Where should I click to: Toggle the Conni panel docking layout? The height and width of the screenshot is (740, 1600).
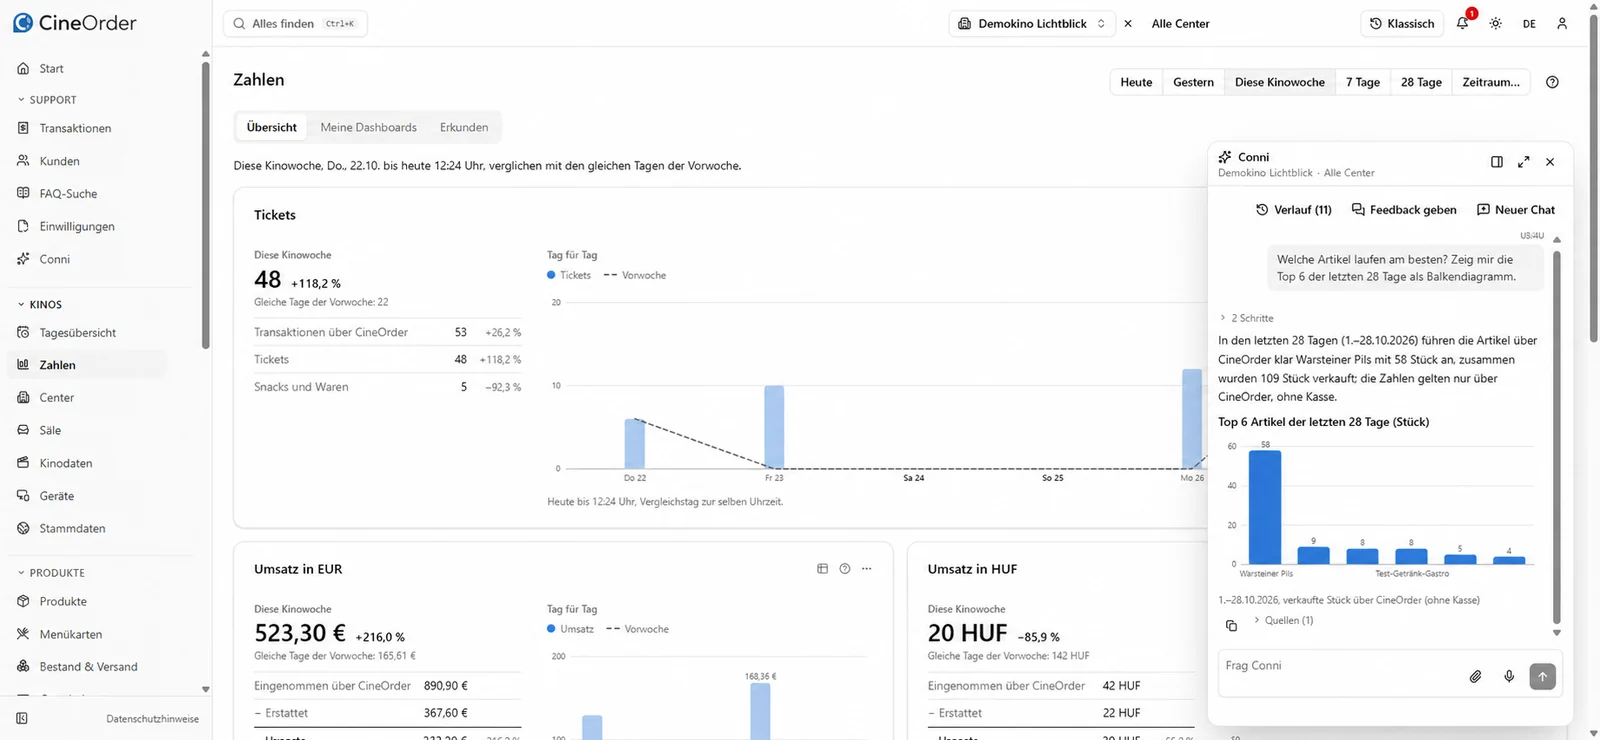click(x=1497, y=162)
